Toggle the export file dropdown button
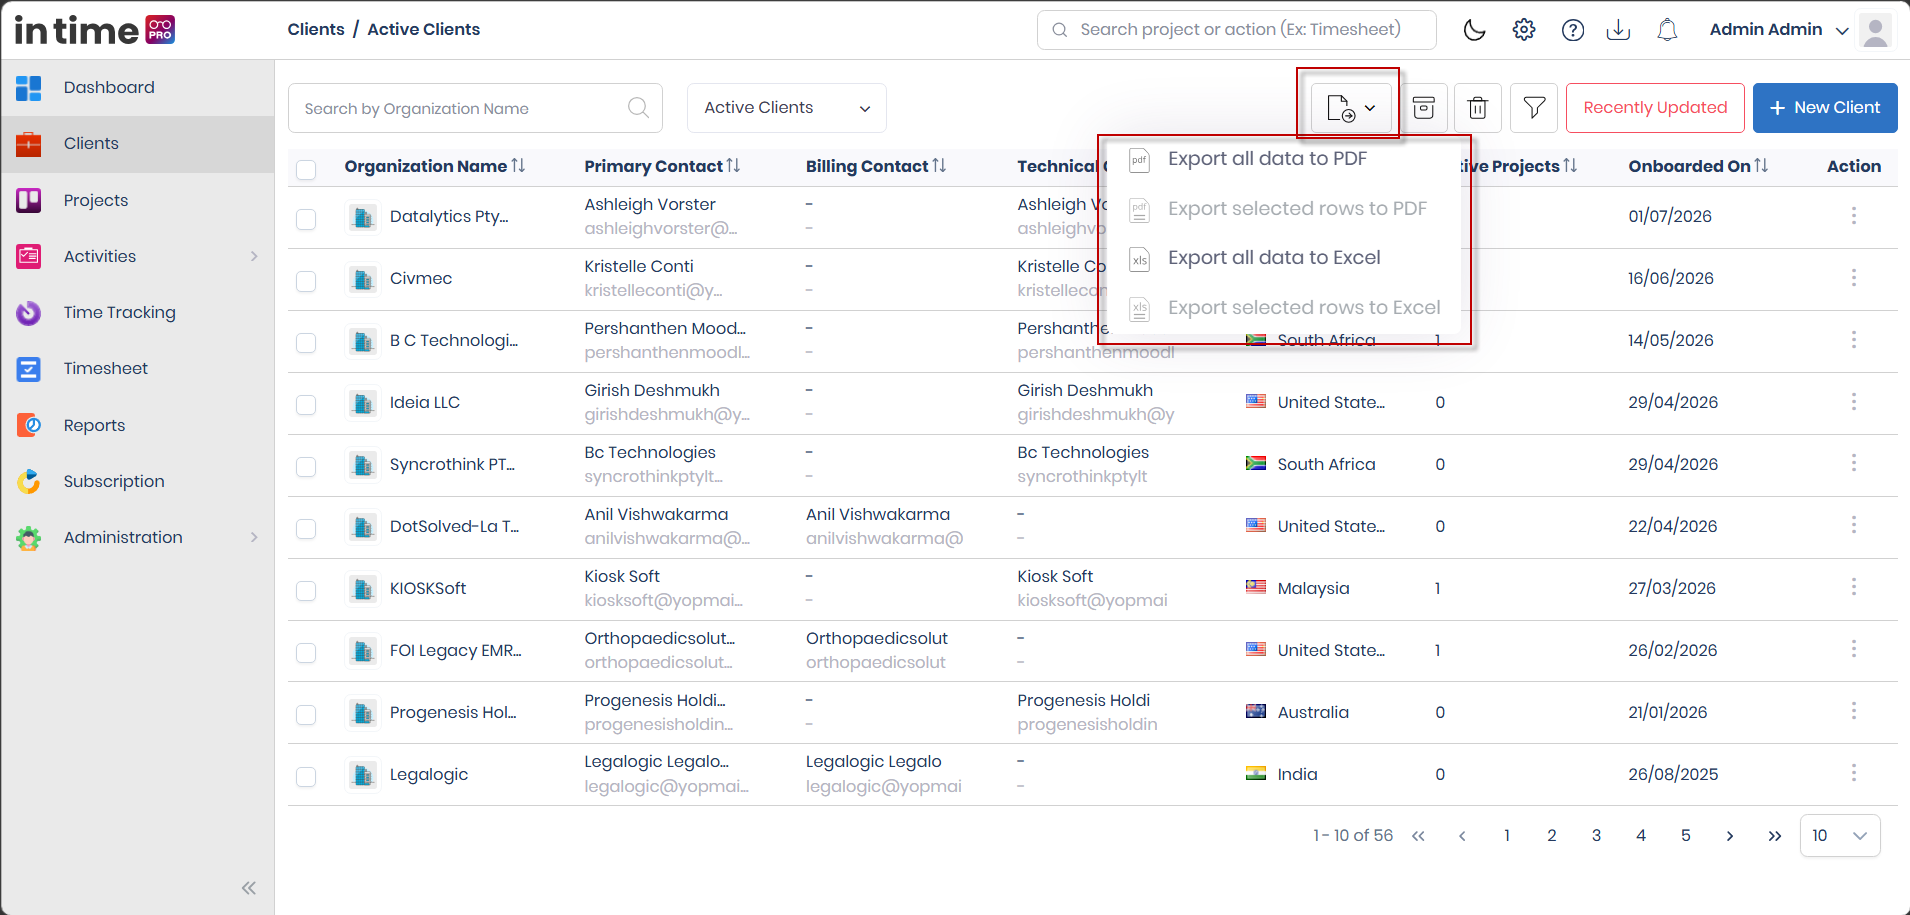This screenshot has width=1910, height=915. [x=1351, y=108]
